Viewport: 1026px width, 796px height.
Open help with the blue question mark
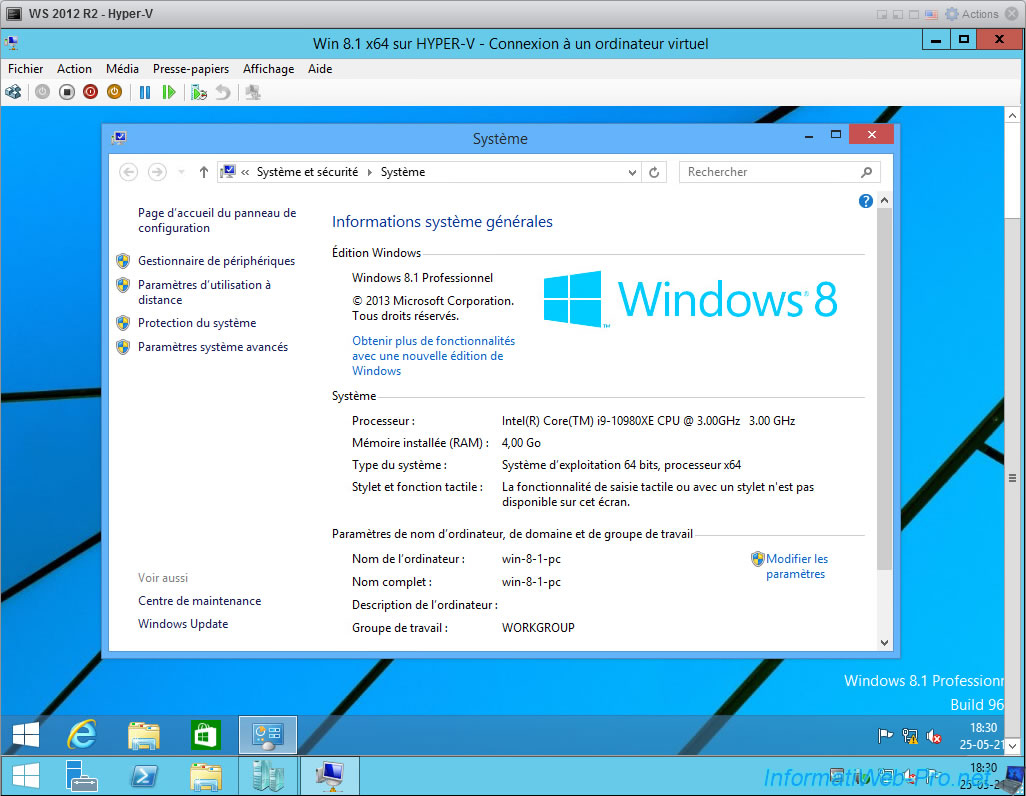(866, 201)
